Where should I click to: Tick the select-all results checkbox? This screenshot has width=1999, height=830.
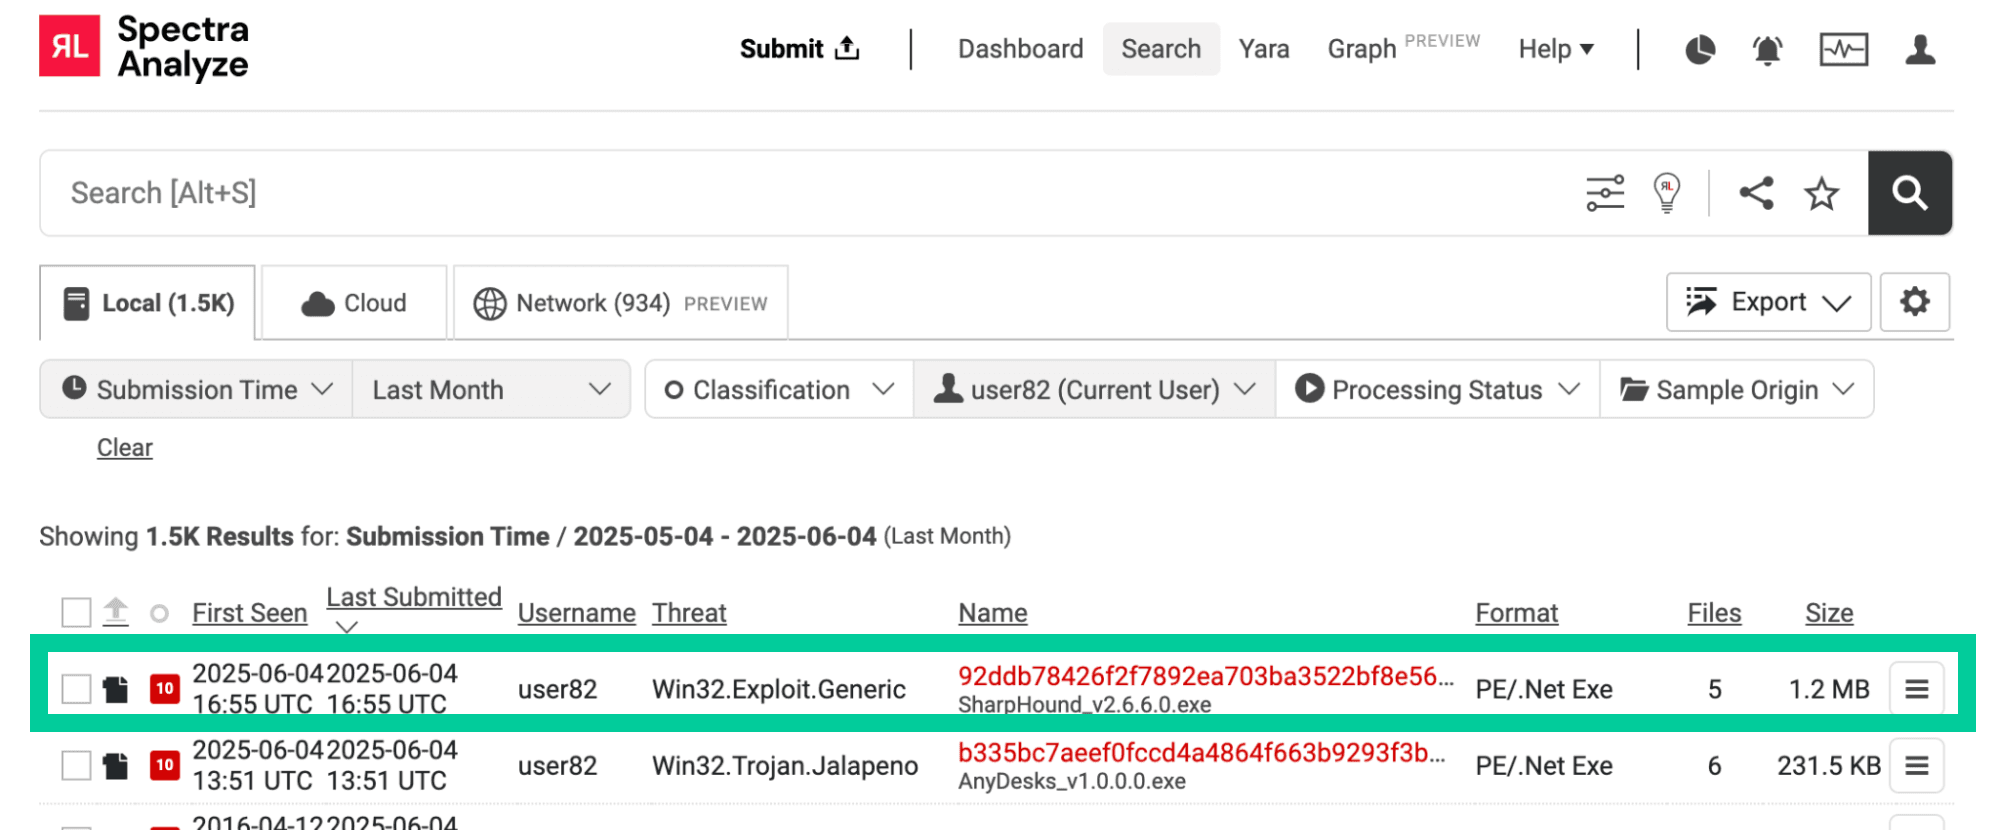(x=76, y=612)
